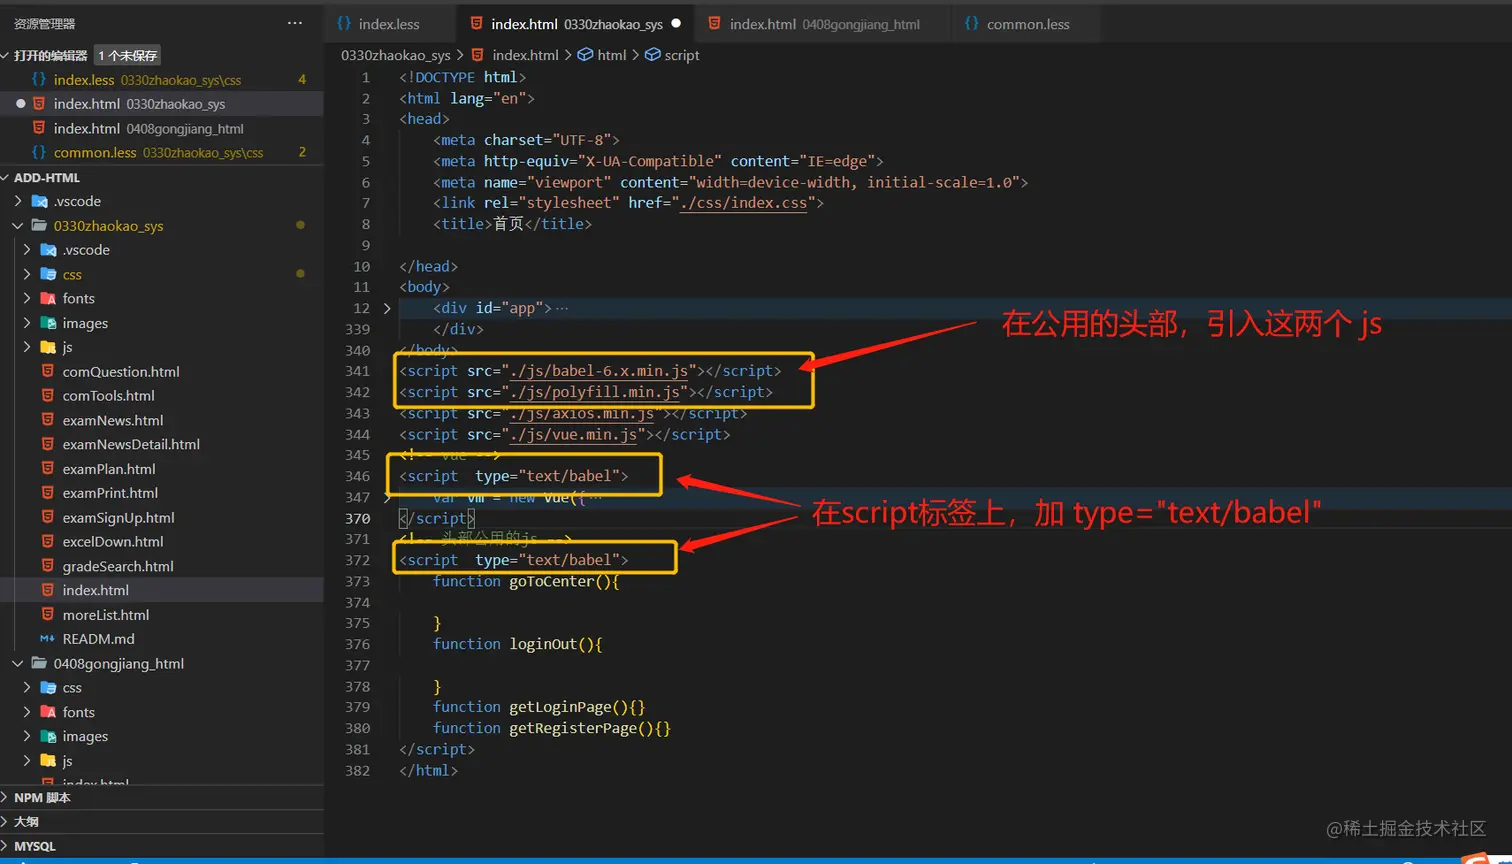Collapse the ADD-HTML workspace section
1512x864 pixels.
click(6, 177)
